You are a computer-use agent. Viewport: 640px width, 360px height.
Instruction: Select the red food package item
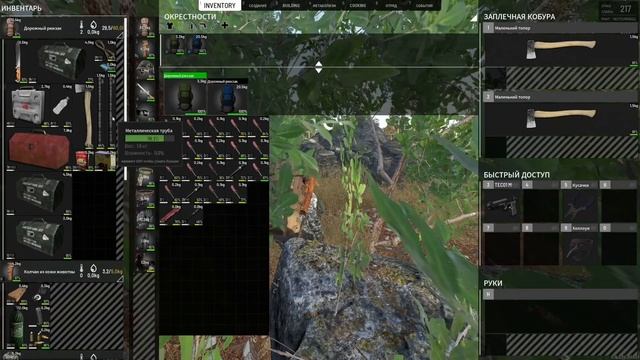82,159
